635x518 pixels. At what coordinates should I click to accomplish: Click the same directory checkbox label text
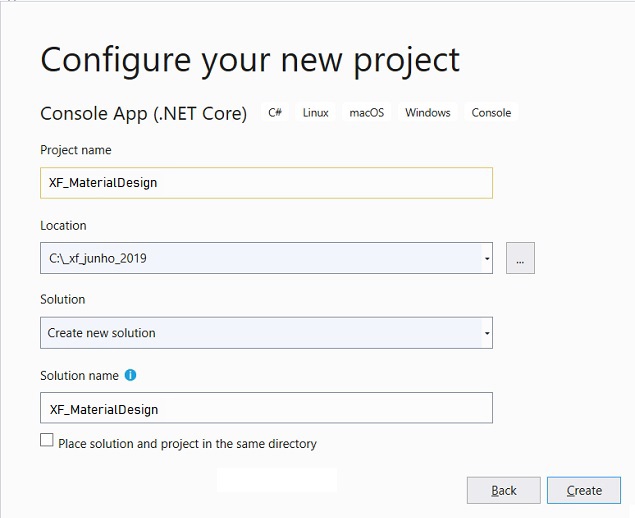(188, 444)
